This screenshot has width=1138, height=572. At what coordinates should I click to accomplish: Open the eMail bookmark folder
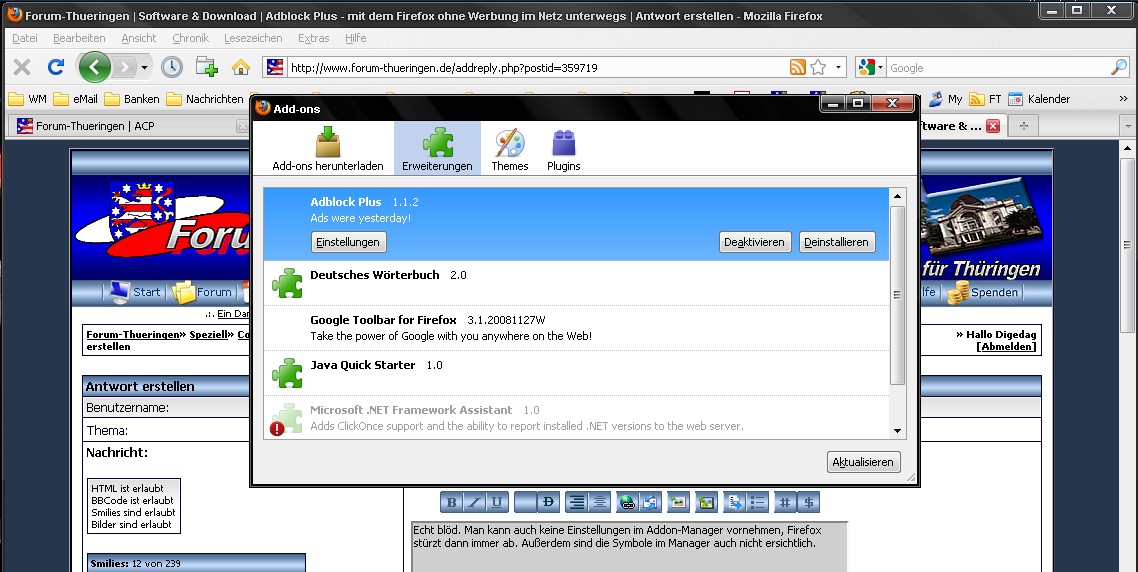click(x=75, y=99)
